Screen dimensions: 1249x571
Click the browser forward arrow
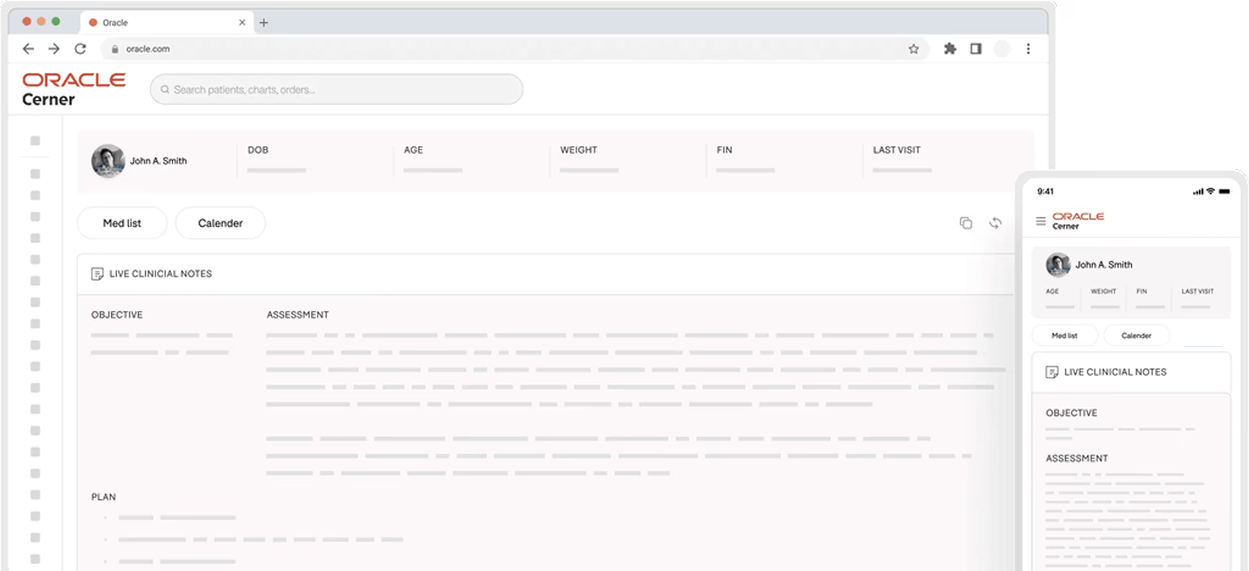click(x=54, y=49)
